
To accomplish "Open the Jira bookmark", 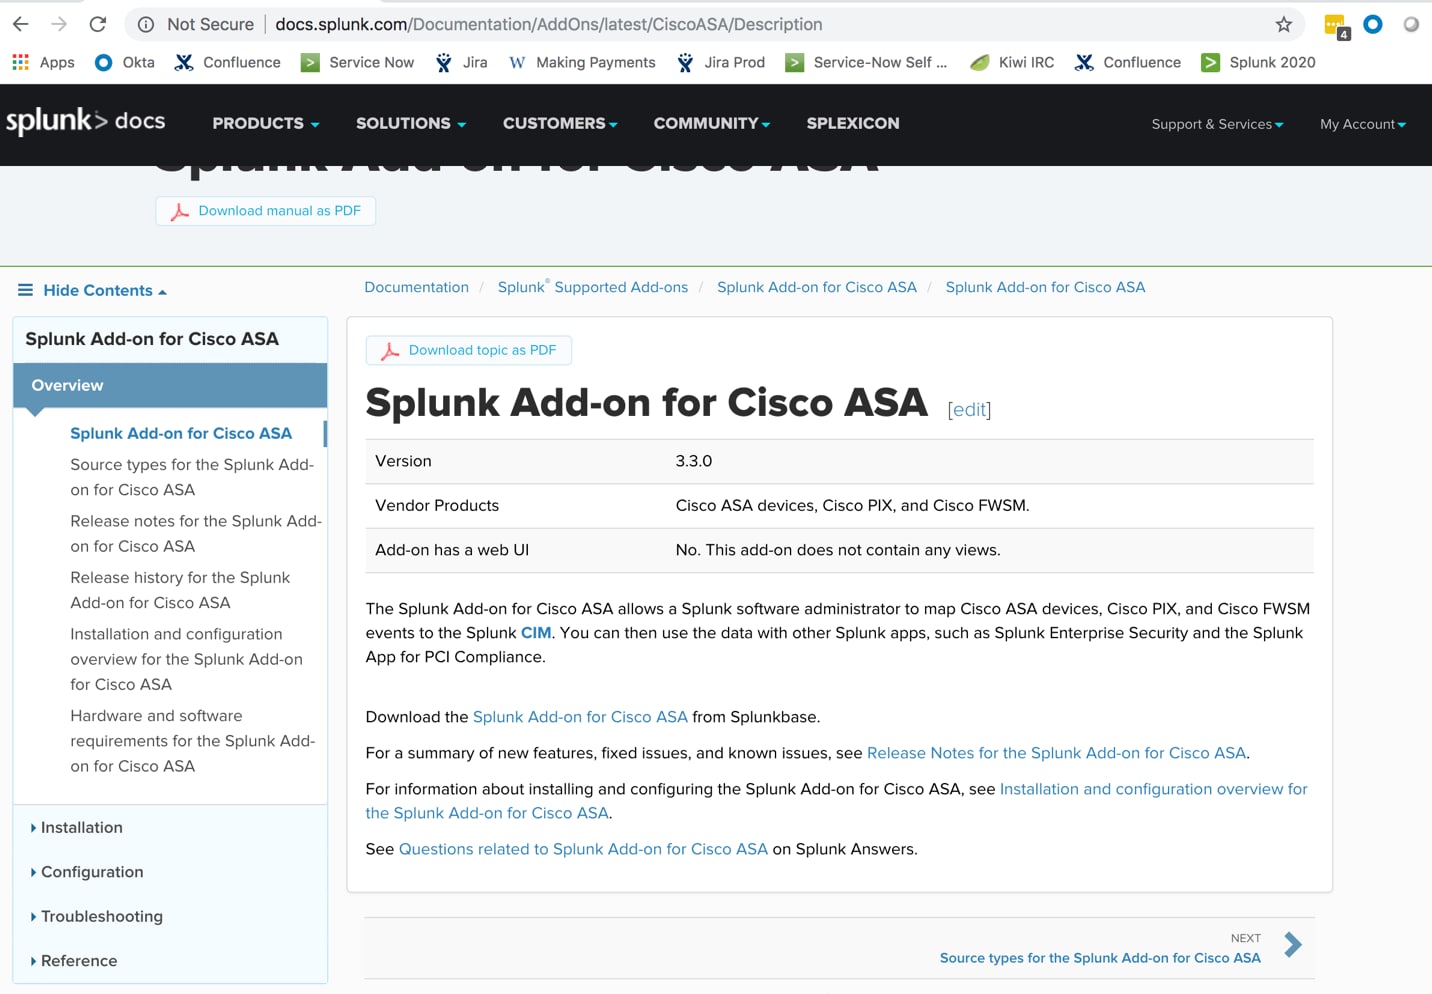I will [462, 62].
